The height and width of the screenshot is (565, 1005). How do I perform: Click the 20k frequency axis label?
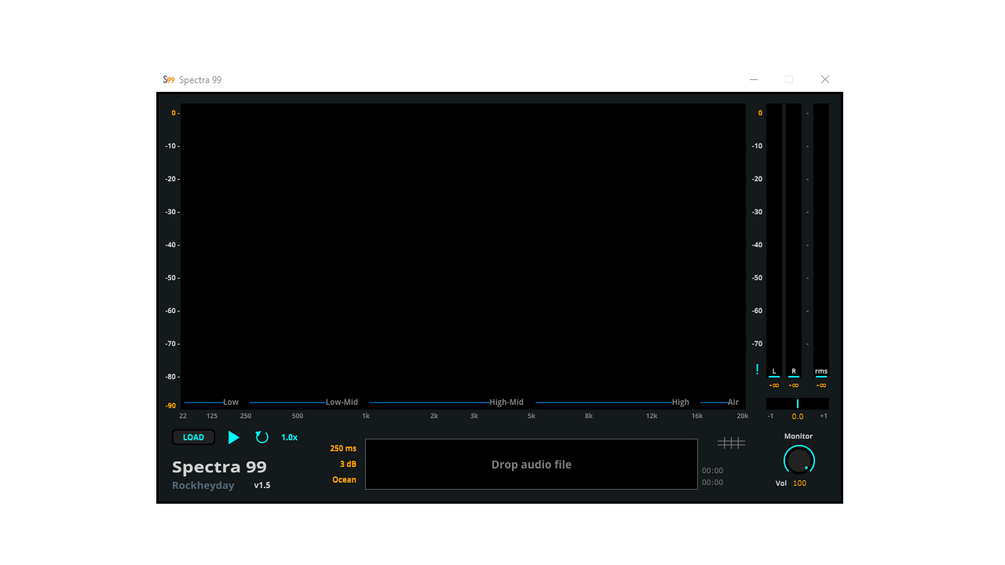click(742, 416)
